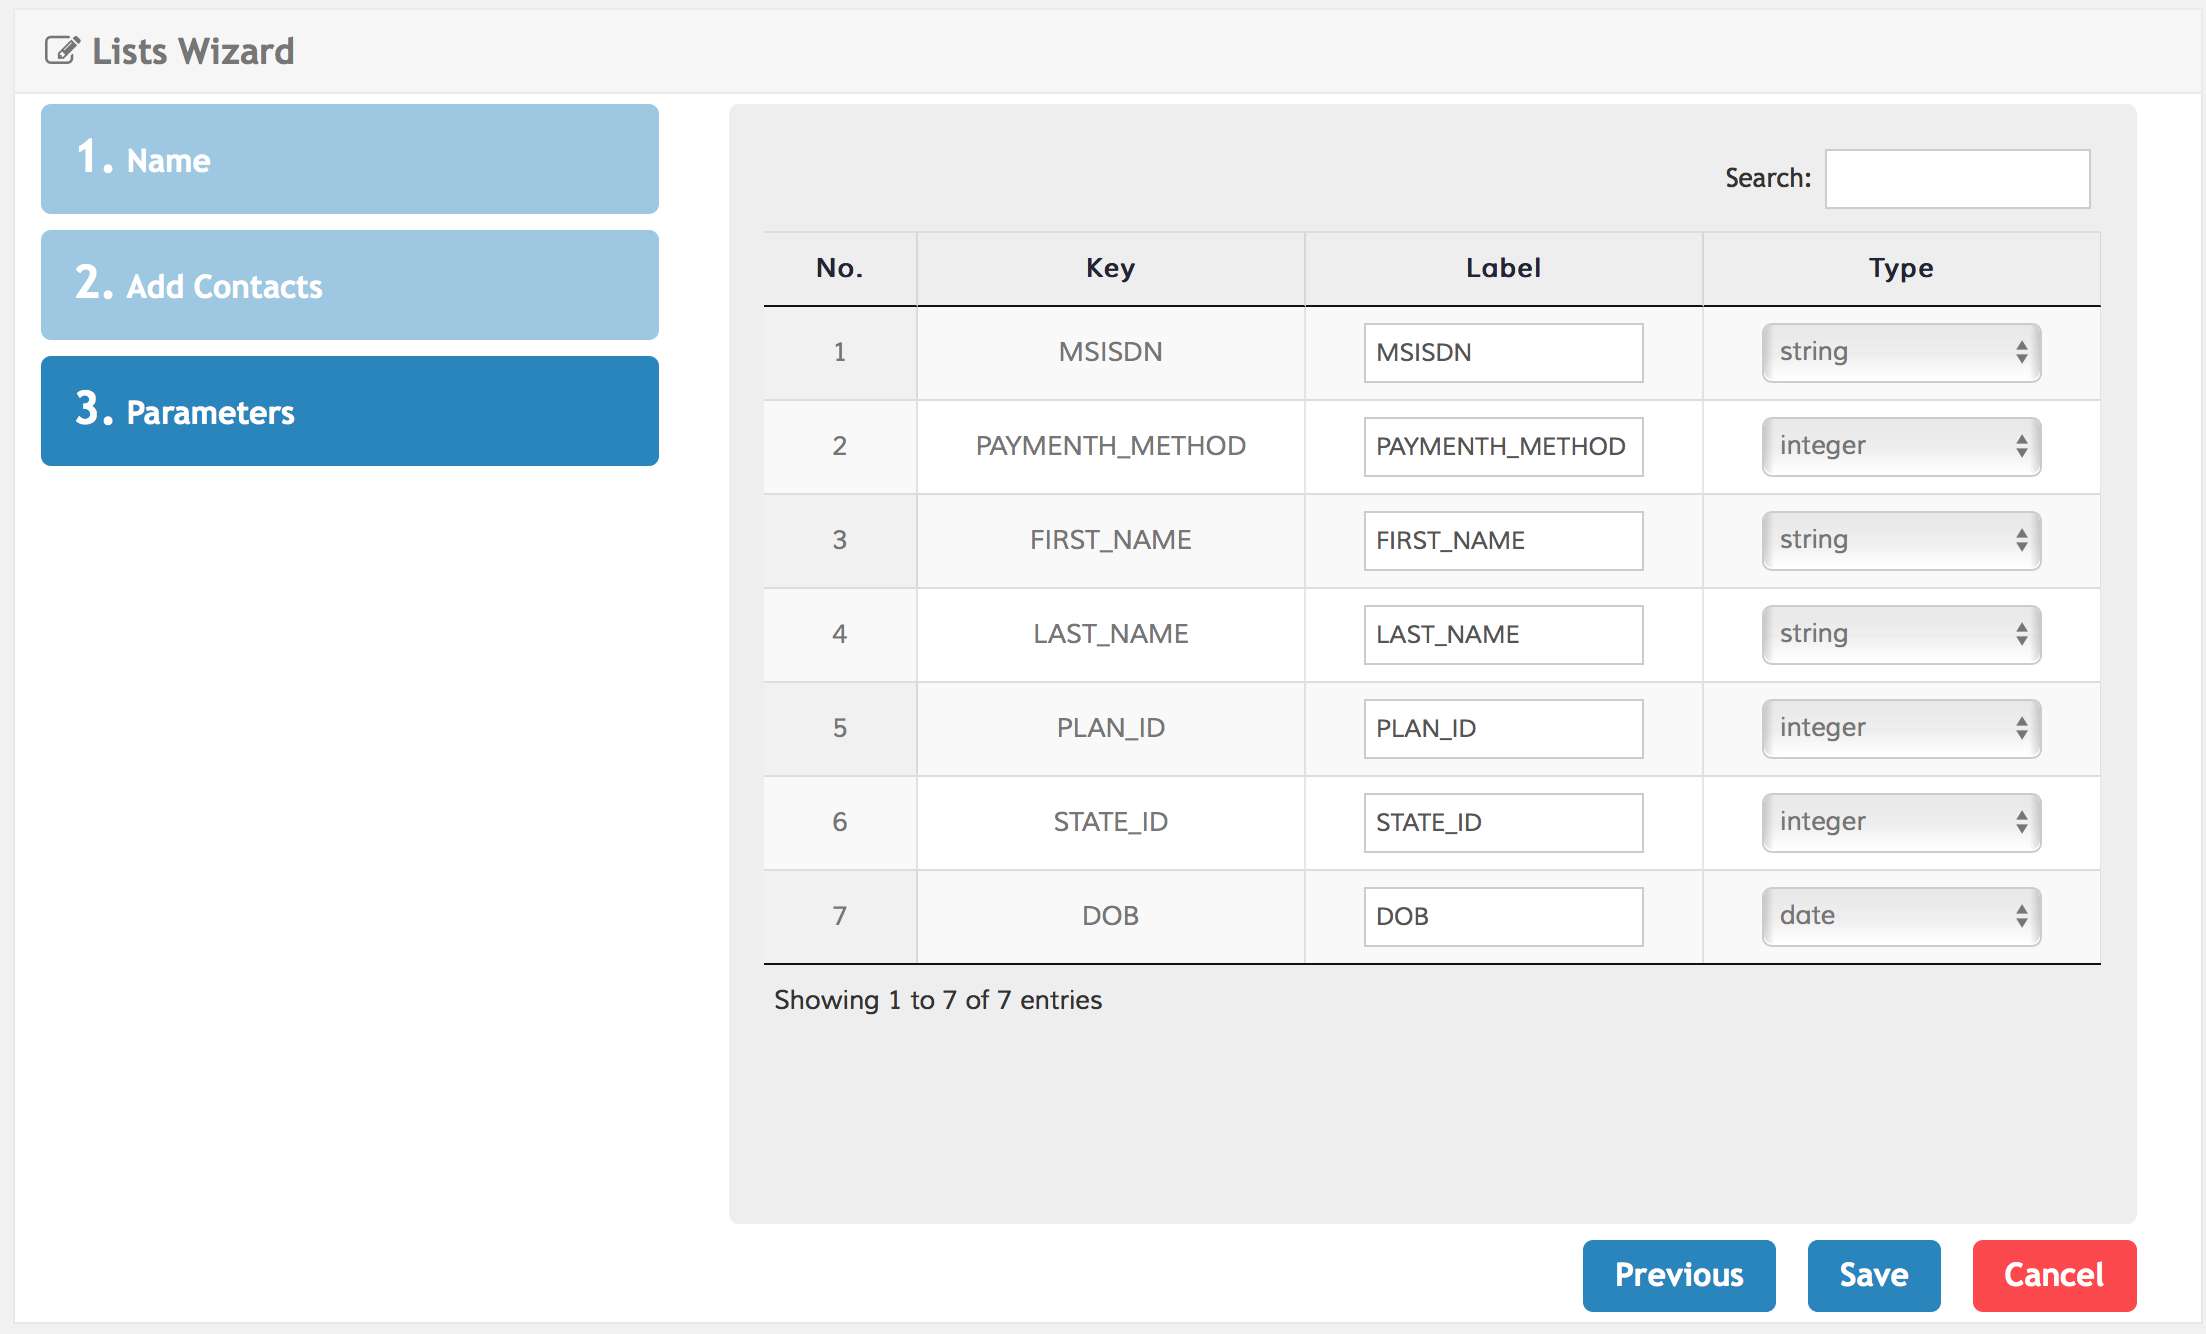Open the LAST_NAME type dropdown
This screenshot has width=2206, height=1334.
[1900, 634]
